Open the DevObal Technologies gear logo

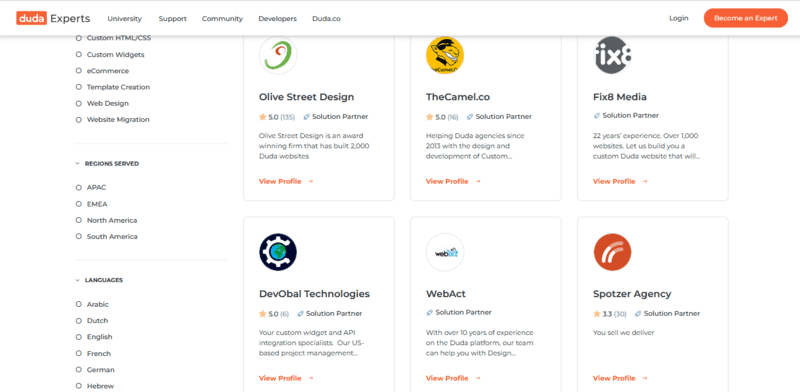[278, 252]
